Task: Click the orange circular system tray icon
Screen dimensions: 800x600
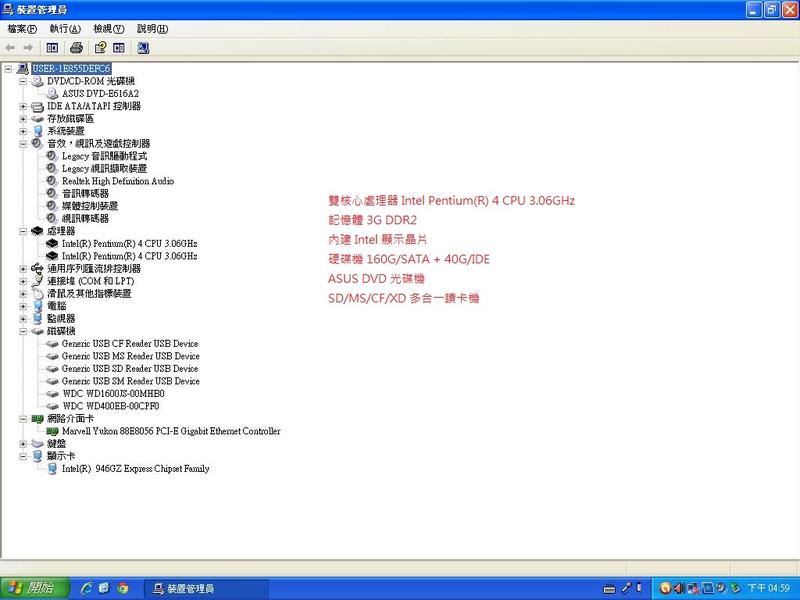Action: [x=665, y=588]
